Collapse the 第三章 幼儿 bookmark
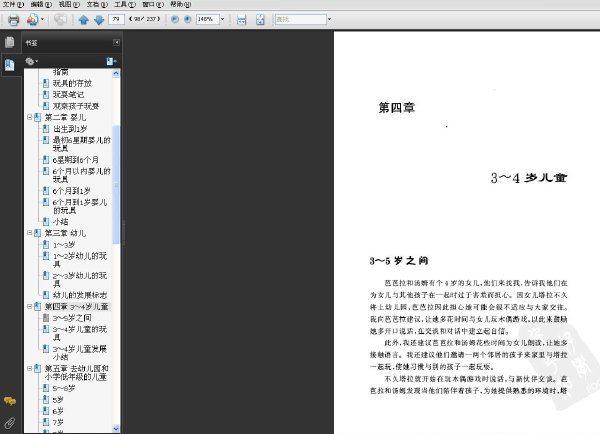Image resolution: width=600 pixels, height=434 pixels. click(x=29, y=233)
